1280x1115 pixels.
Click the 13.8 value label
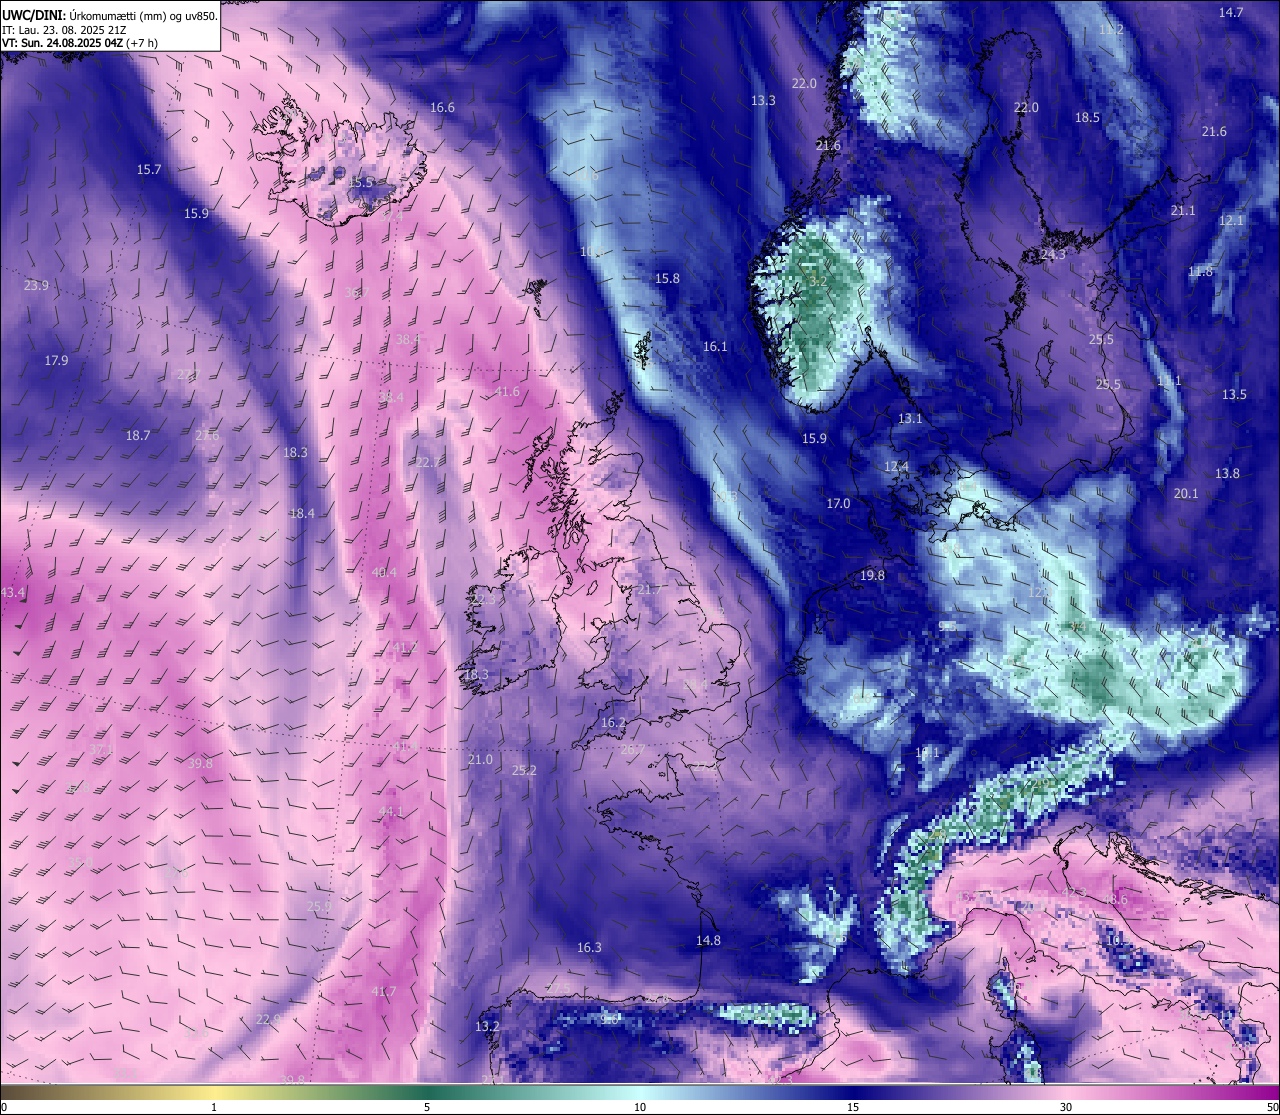[1227, 474]
